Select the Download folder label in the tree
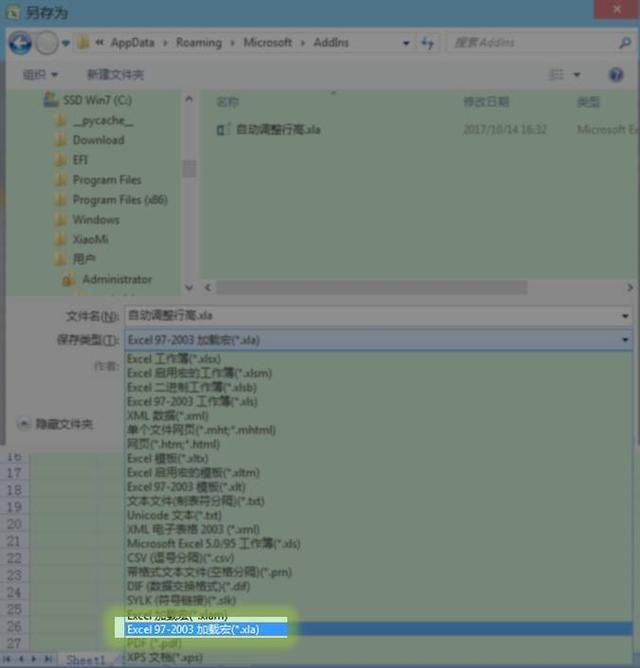Viewport: 640px width, 668px height. [x=98, y=140]
